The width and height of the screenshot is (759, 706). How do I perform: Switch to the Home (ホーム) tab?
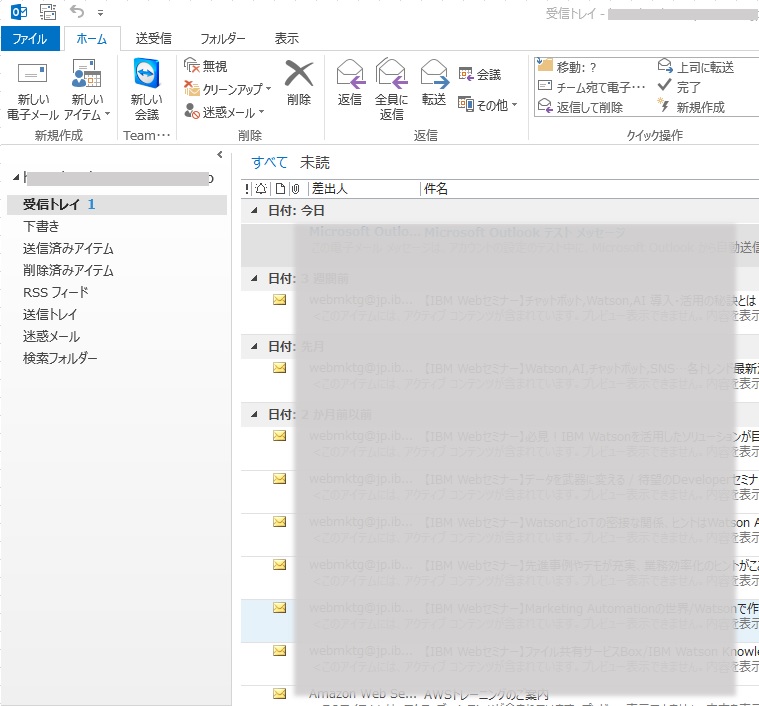click(x=91, y=38)
